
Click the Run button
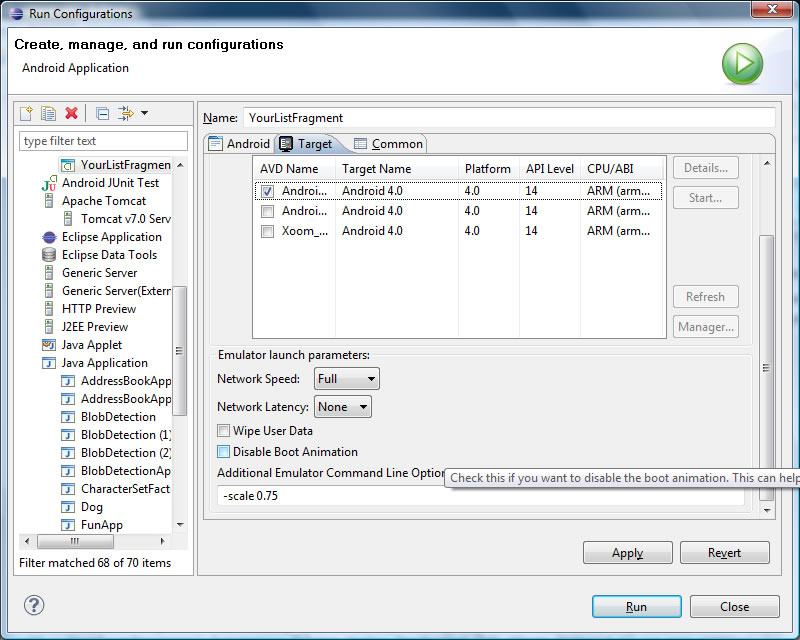point(636,606)
